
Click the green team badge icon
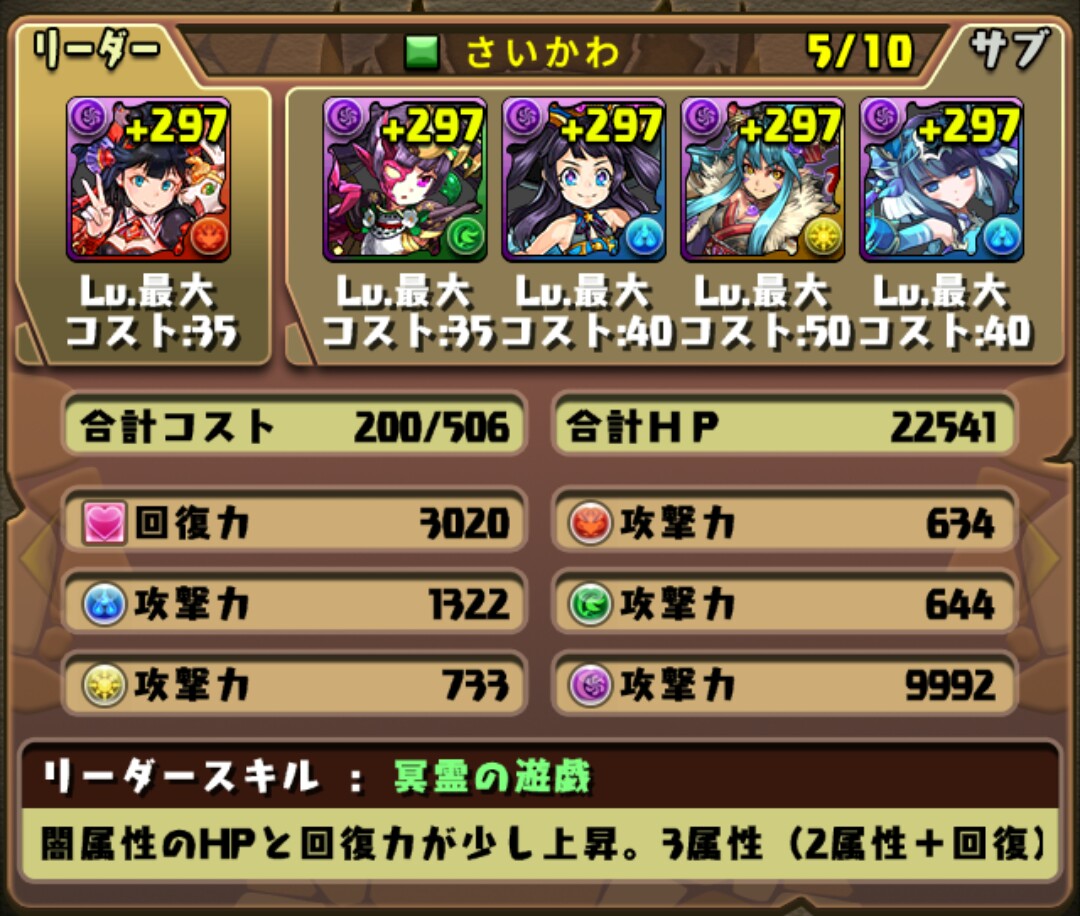point(422,53)
